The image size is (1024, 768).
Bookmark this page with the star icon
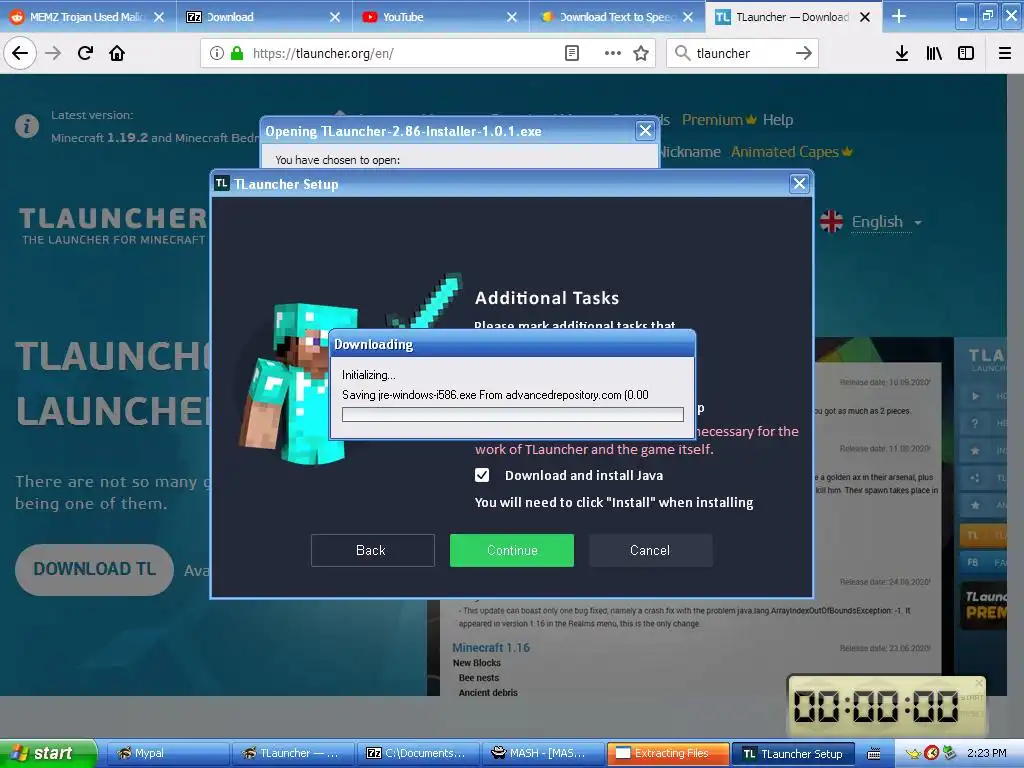(641, 53)
